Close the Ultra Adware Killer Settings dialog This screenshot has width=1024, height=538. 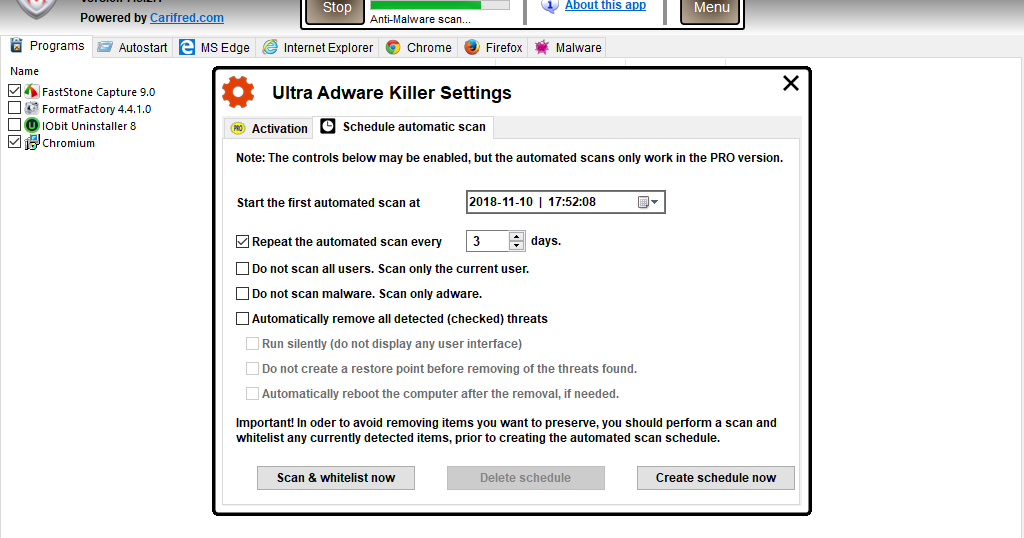point(791,83)
